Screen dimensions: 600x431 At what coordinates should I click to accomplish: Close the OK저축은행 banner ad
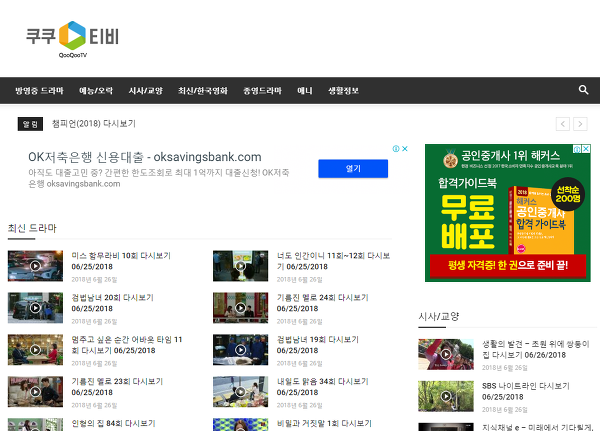click(404, 149)
